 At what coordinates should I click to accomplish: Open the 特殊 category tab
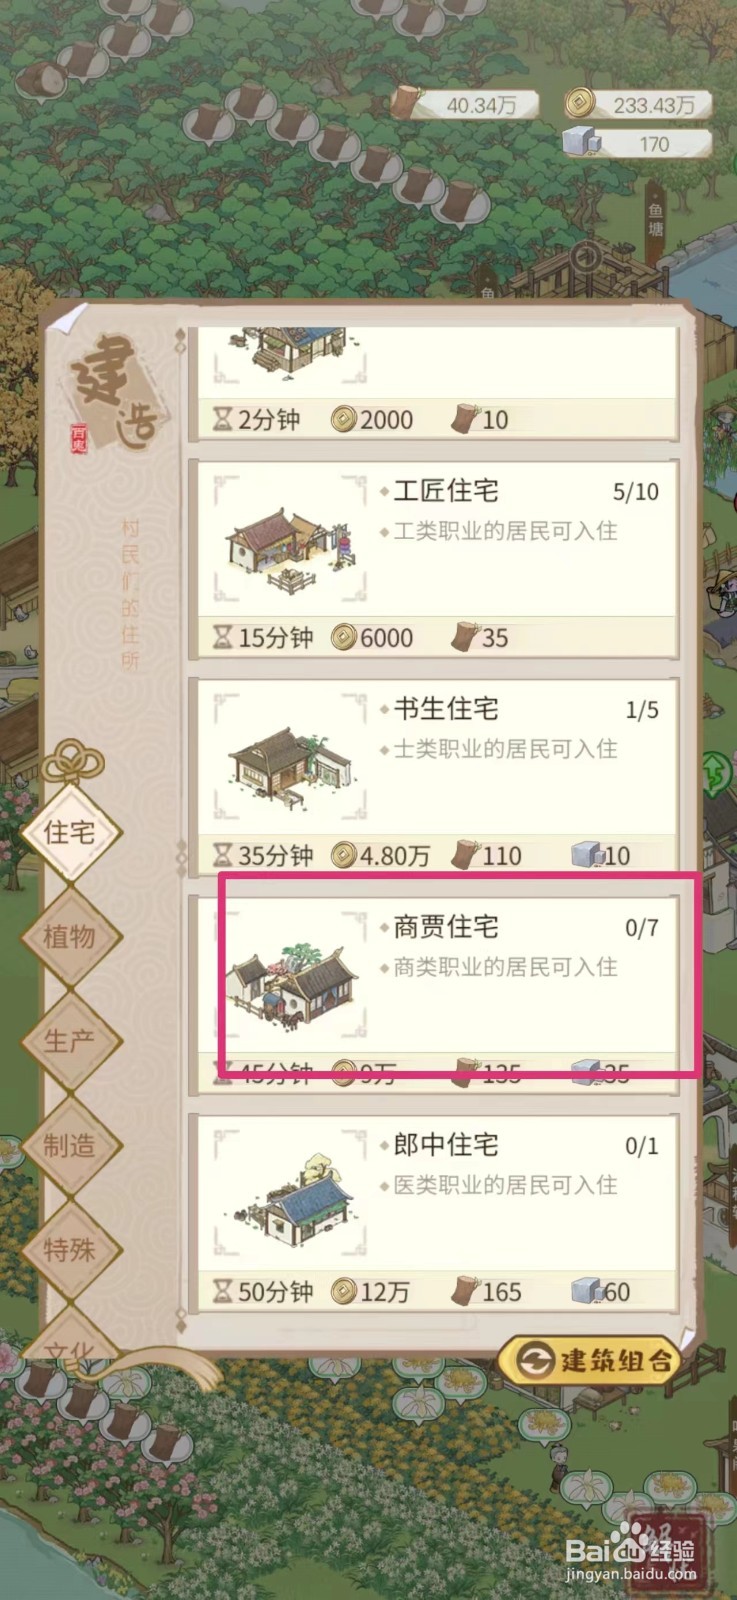pos(70,1250)
